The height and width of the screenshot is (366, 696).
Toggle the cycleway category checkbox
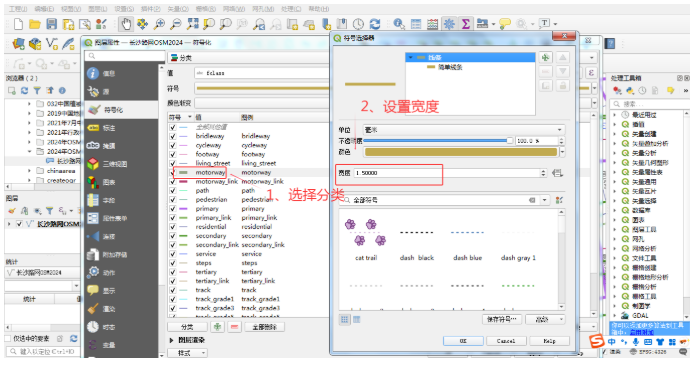[x=173, y=145]
